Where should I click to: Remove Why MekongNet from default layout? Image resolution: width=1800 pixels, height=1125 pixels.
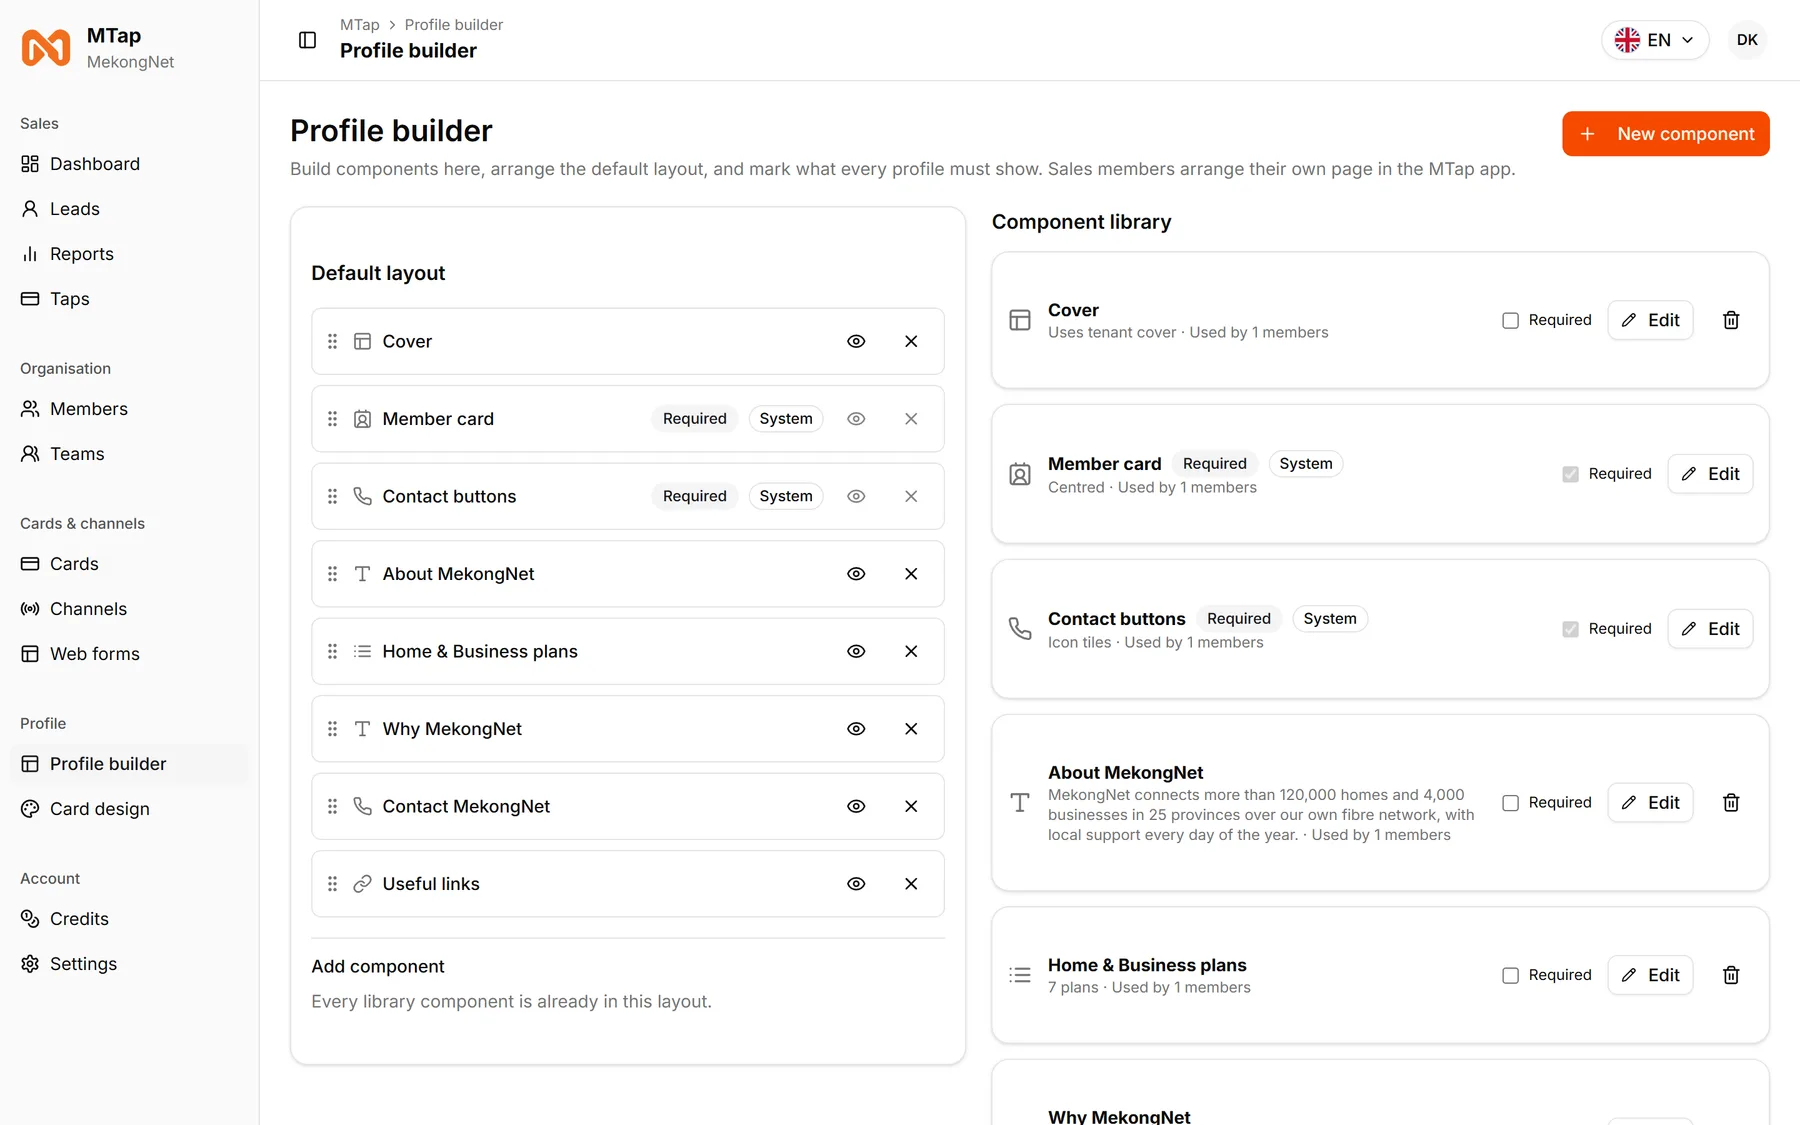point(911,729)
